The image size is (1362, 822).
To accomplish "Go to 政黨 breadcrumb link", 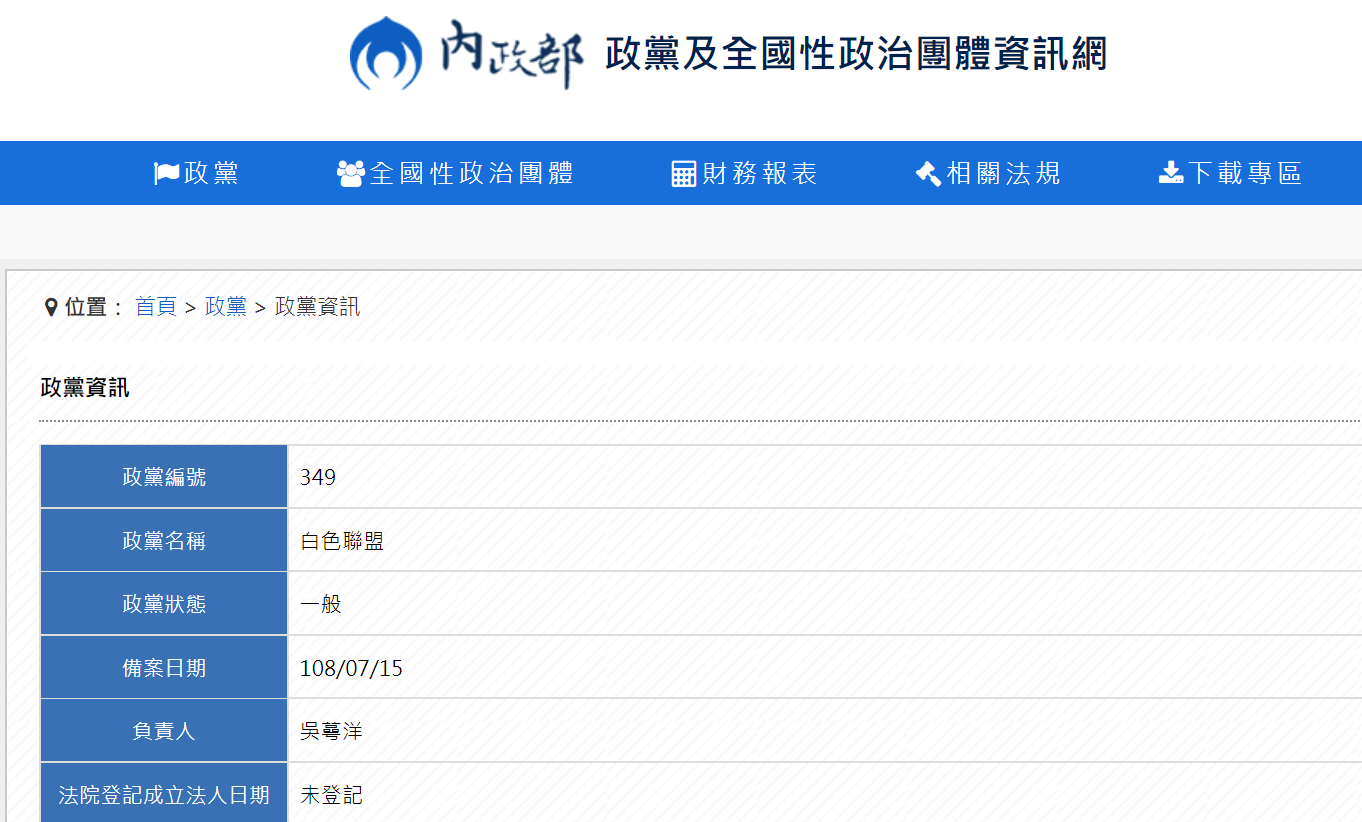I will click(226, 307).
